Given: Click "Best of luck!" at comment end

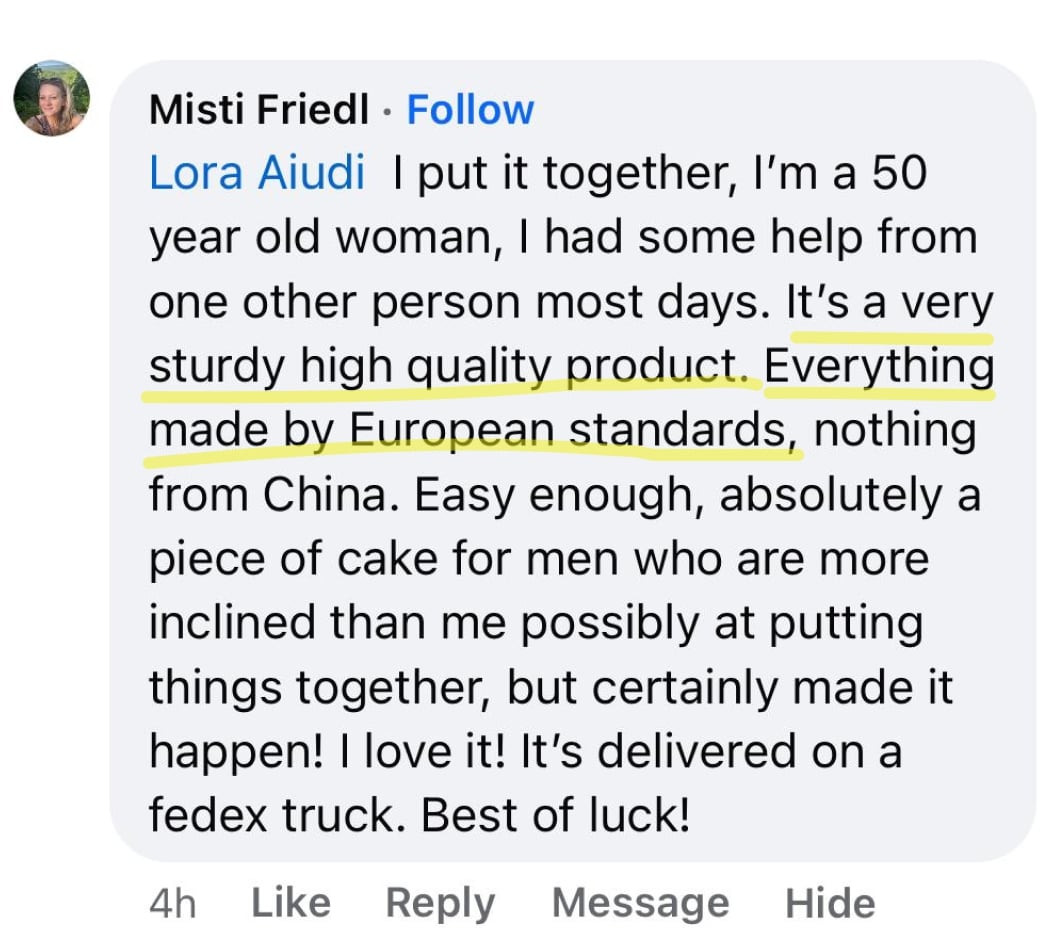Looking at the screenshot, I should [555, 816].
